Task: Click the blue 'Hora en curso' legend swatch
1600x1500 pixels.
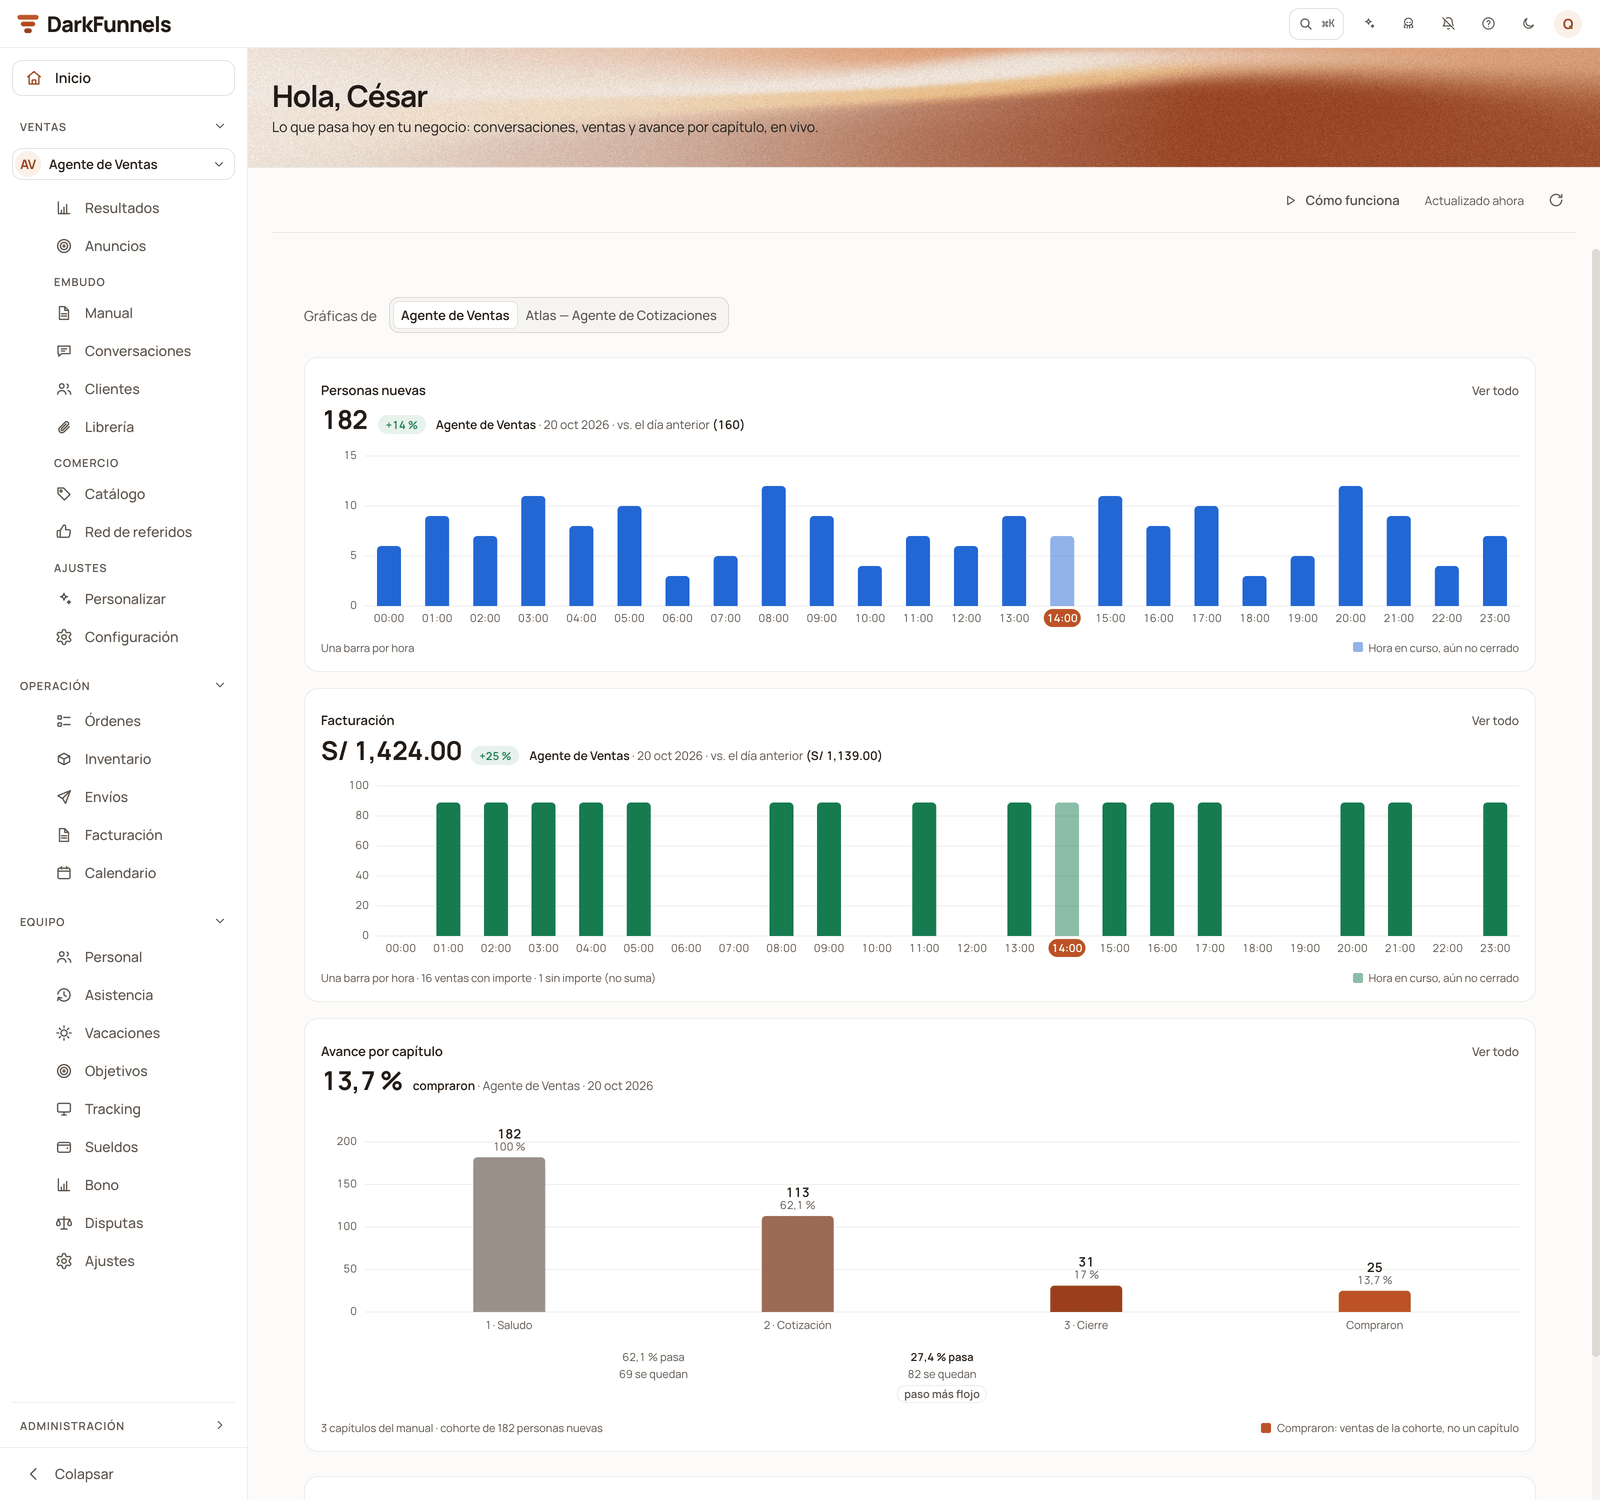Action: pos(1358,648)
